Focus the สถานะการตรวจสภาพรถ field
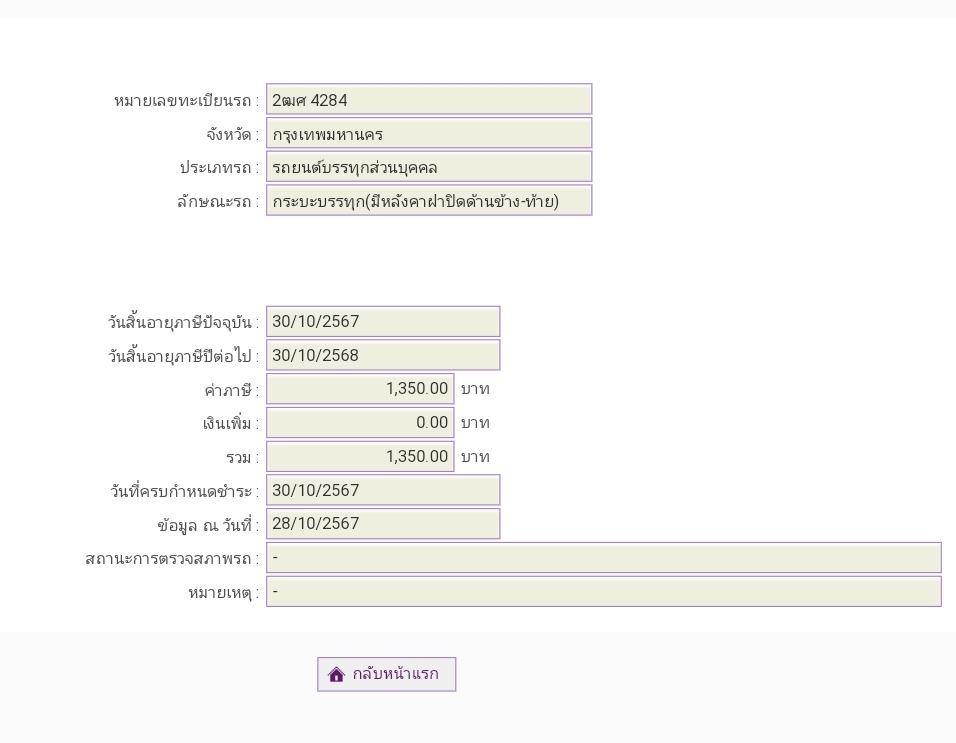Viewport: 956px width, 743px height. [x=603, y=558]
